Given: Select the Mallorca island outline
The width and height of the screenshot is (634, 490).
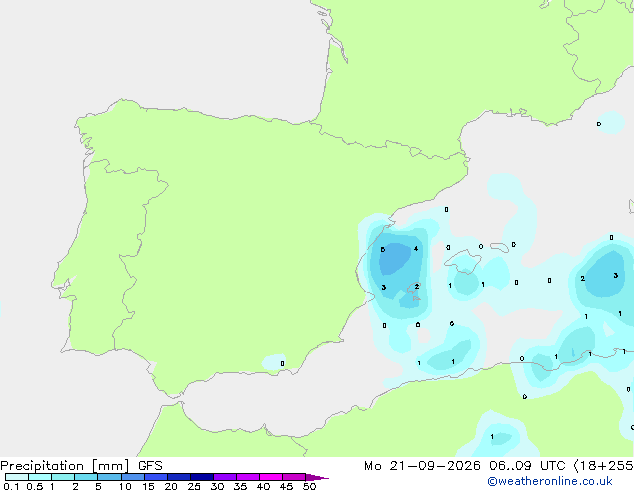Looking at the screenshot, I should [464, 262].
